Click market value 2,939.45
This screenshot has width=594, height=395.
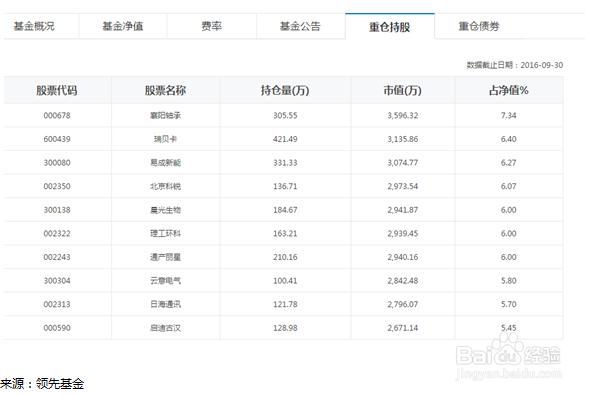click(403, 233)
